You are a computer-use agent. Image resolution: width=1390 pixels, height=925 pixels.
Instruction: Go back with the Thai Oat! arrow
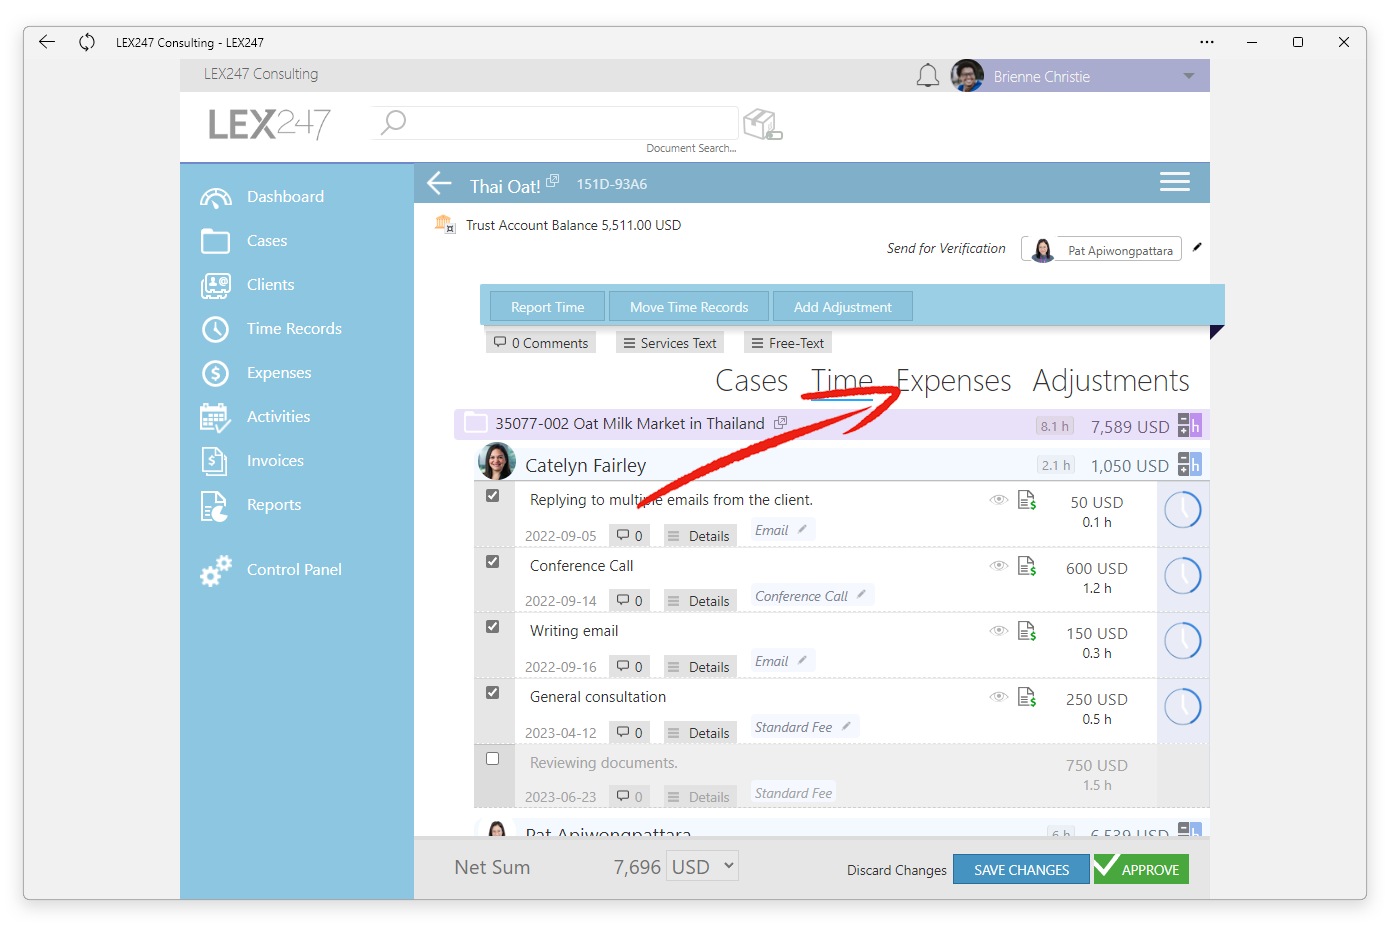coord(440,184)
